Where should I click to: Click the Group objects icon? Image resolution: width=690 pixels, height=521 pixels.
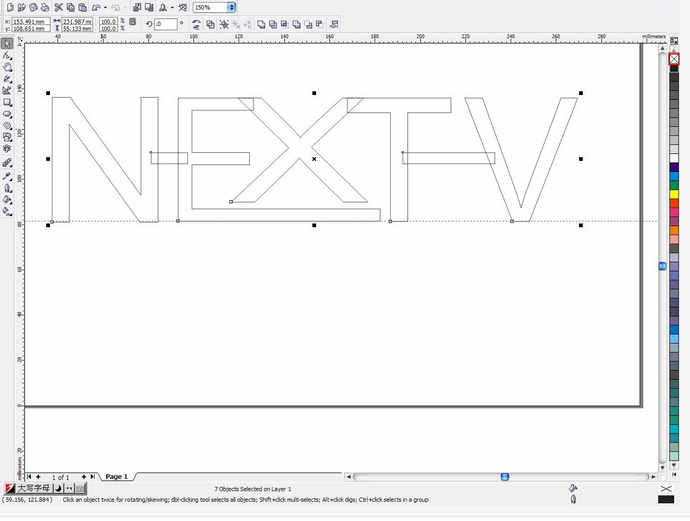224,24
